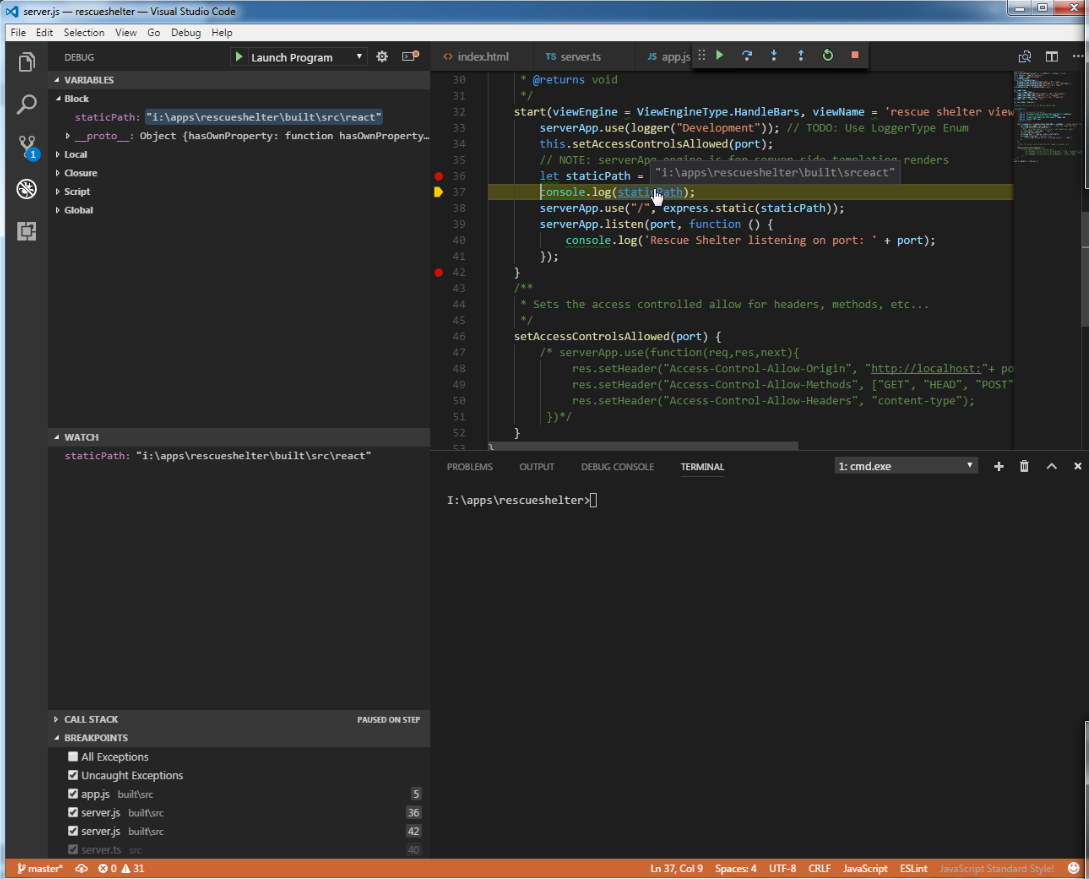
Task: Change encoding via UTF-8
Action: [783, 869]
